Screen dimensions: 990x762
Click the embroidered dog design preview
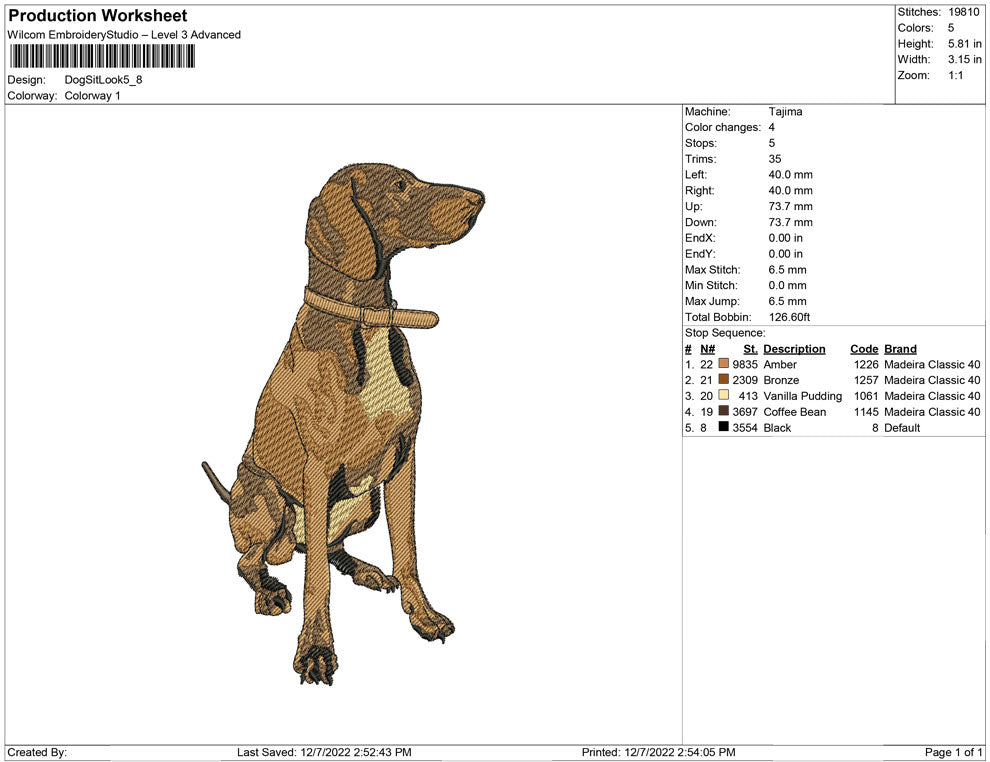point(343,425)
